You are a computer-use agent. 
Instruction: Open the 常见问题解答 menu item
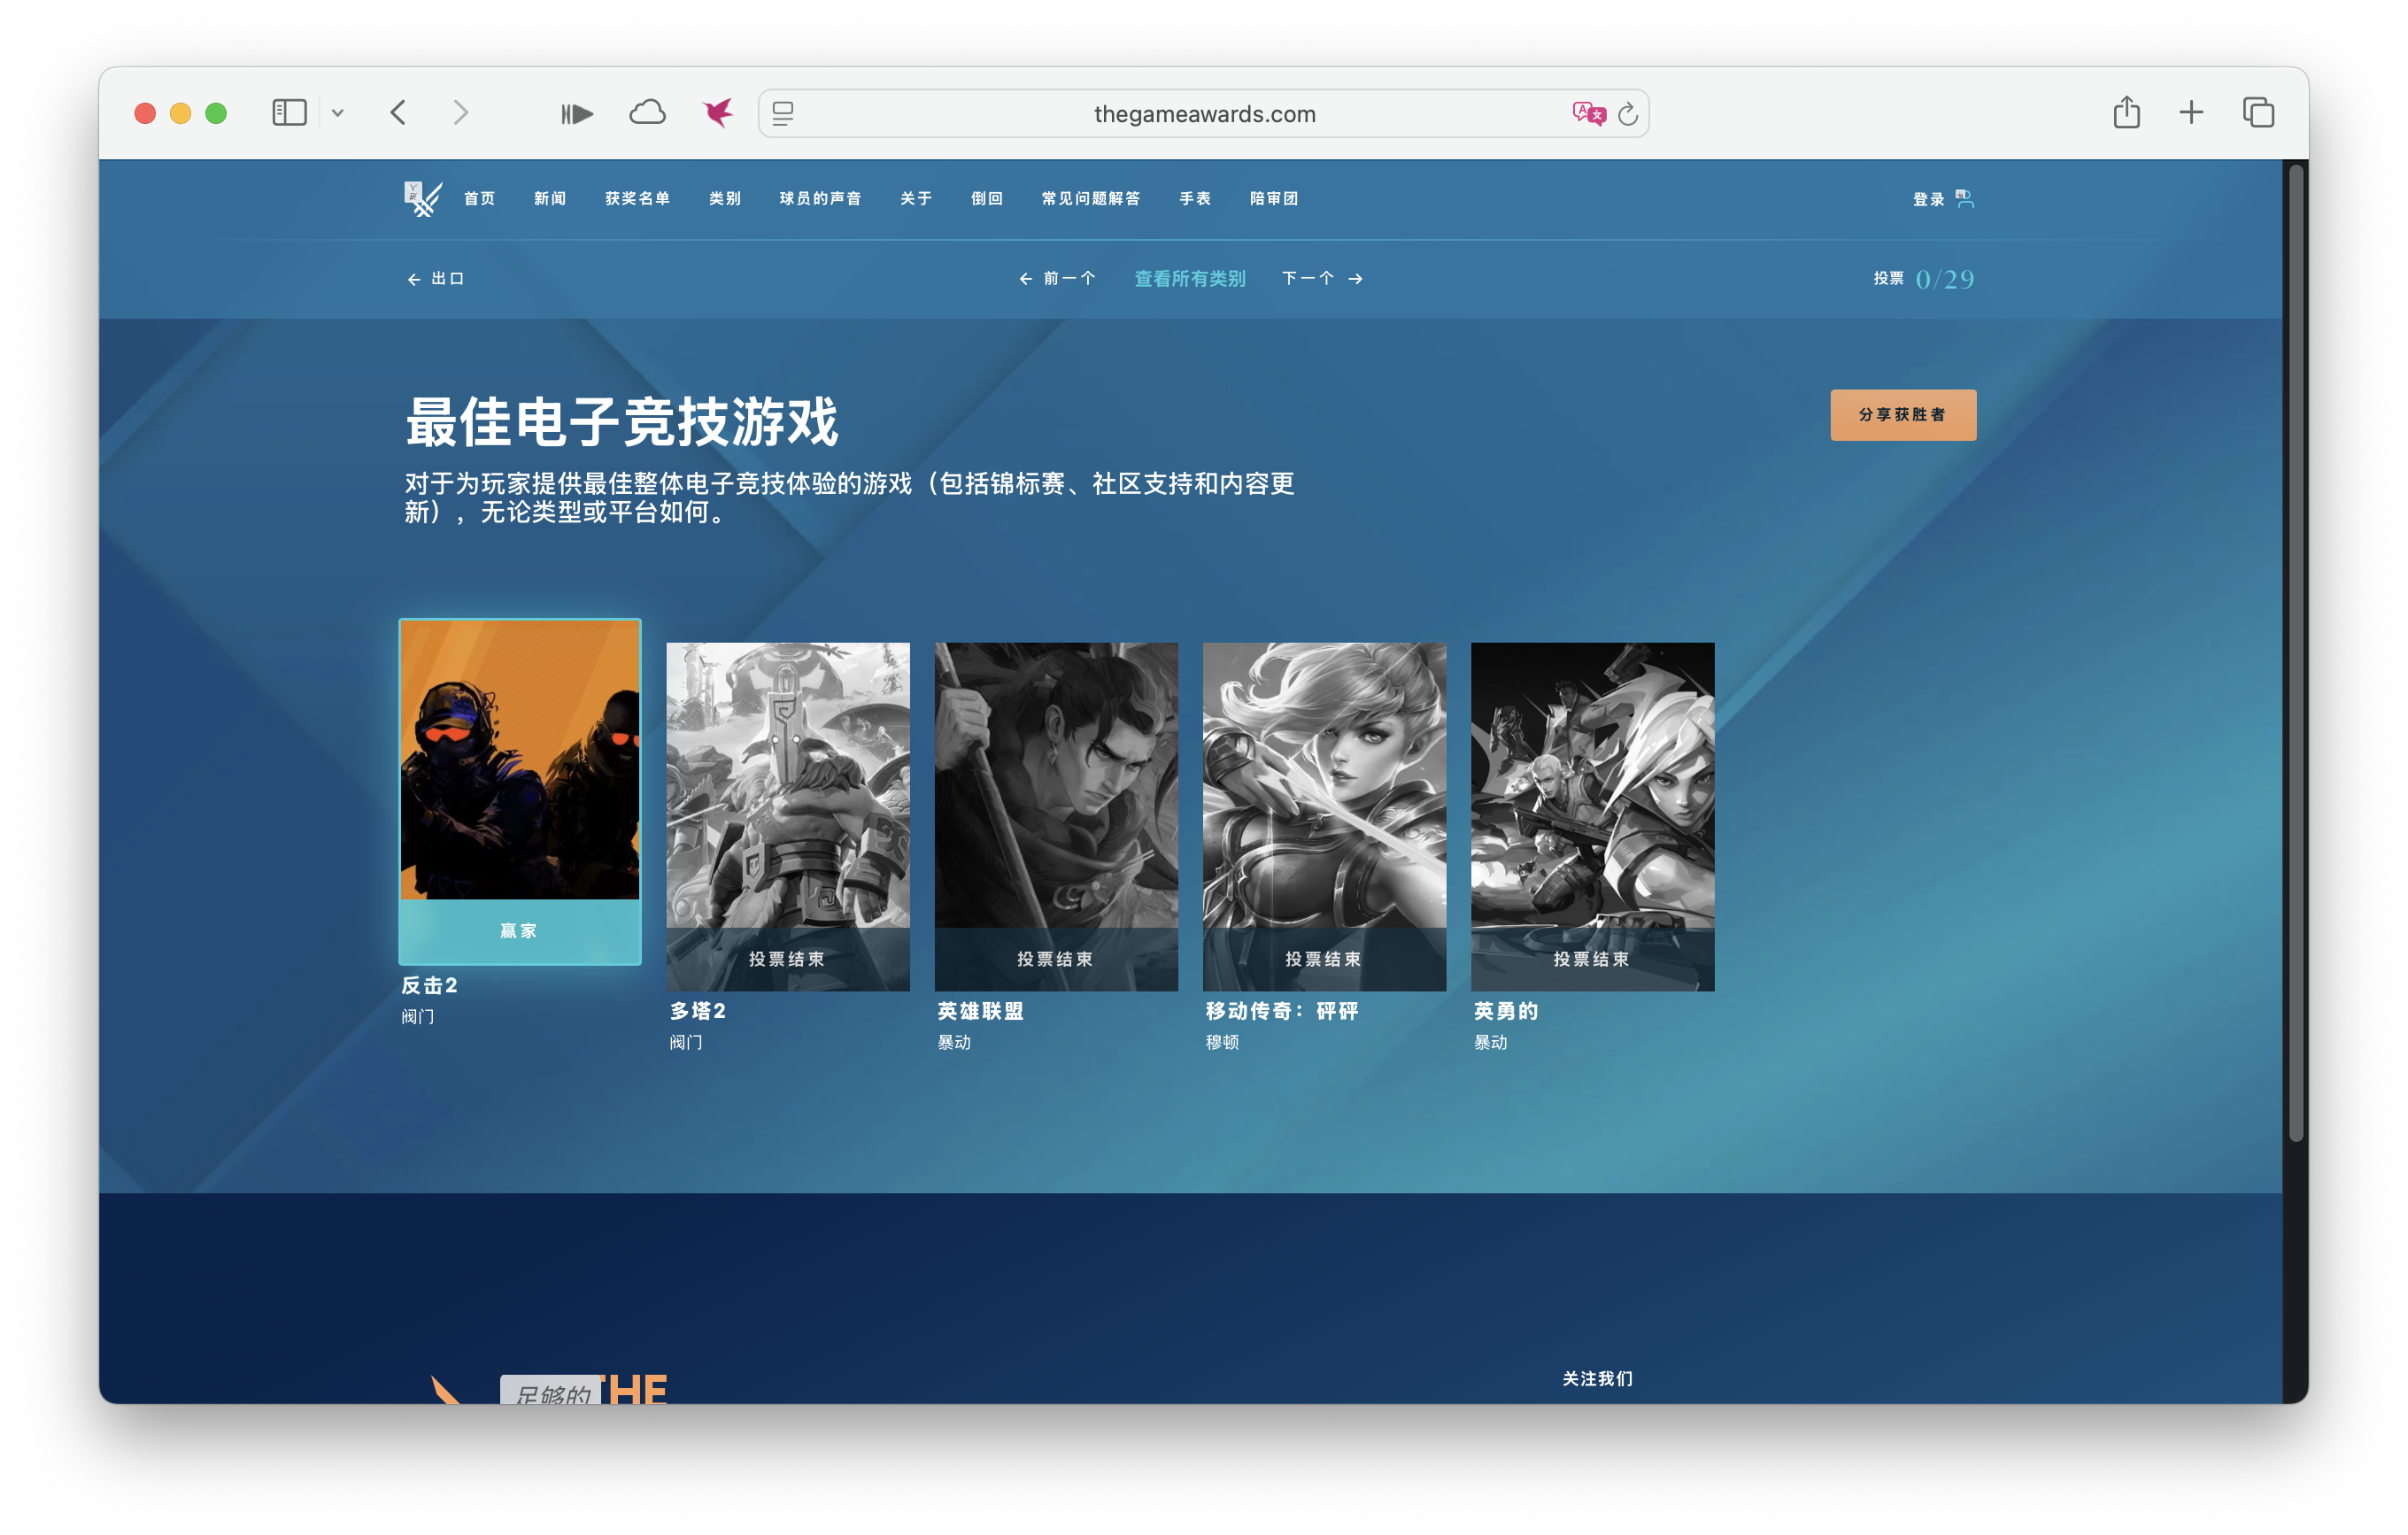click(1091, 198)
